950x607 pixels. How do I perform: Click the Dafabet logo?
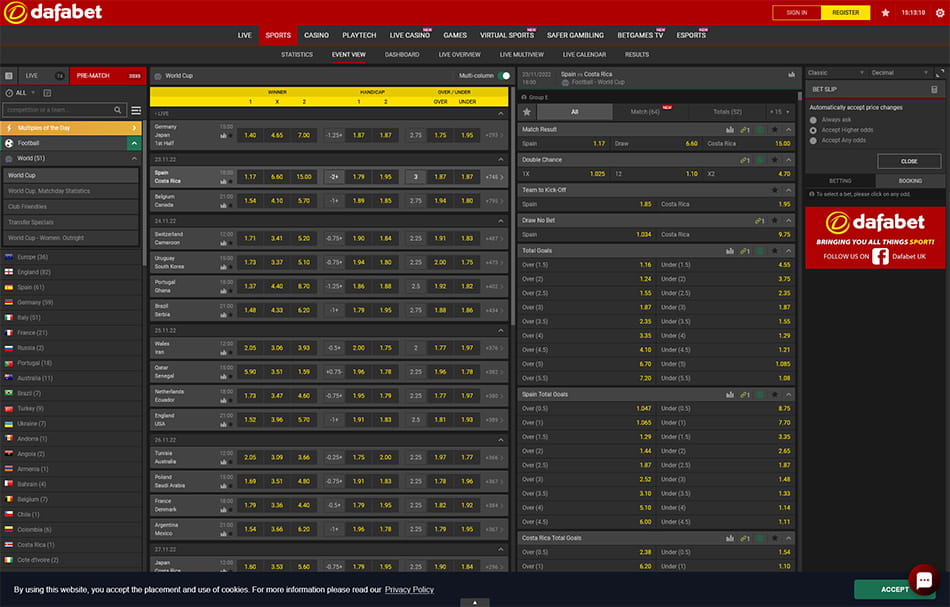(x=53, y=12)
